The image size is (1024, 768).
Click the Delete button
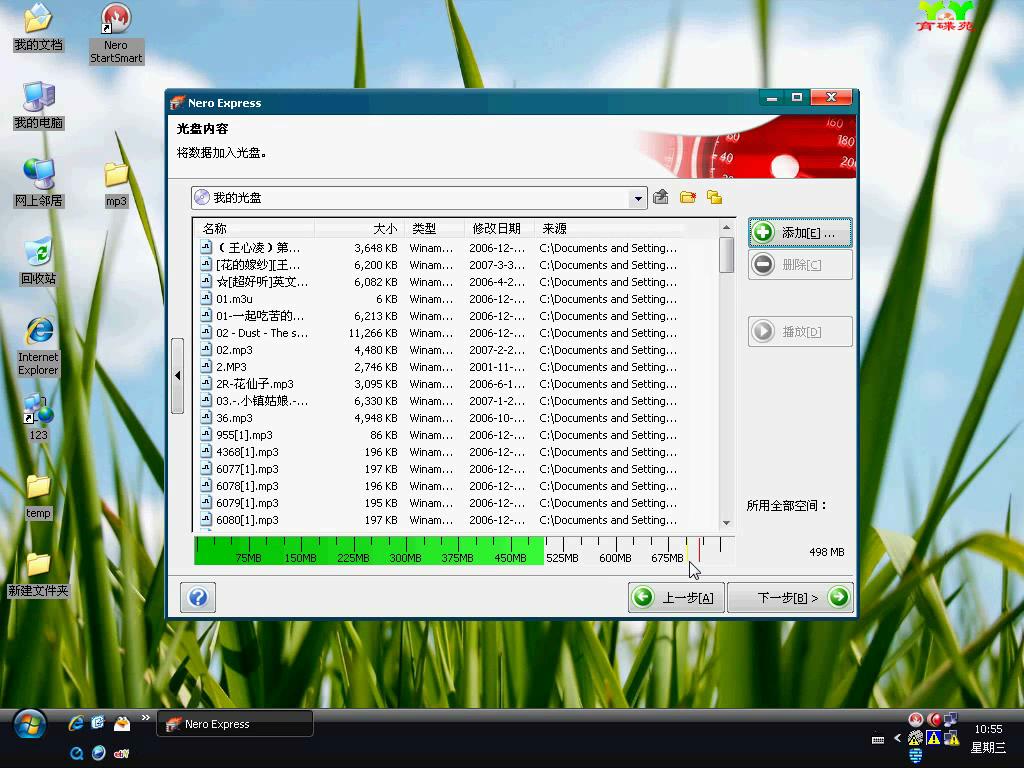tap(800, 264)
